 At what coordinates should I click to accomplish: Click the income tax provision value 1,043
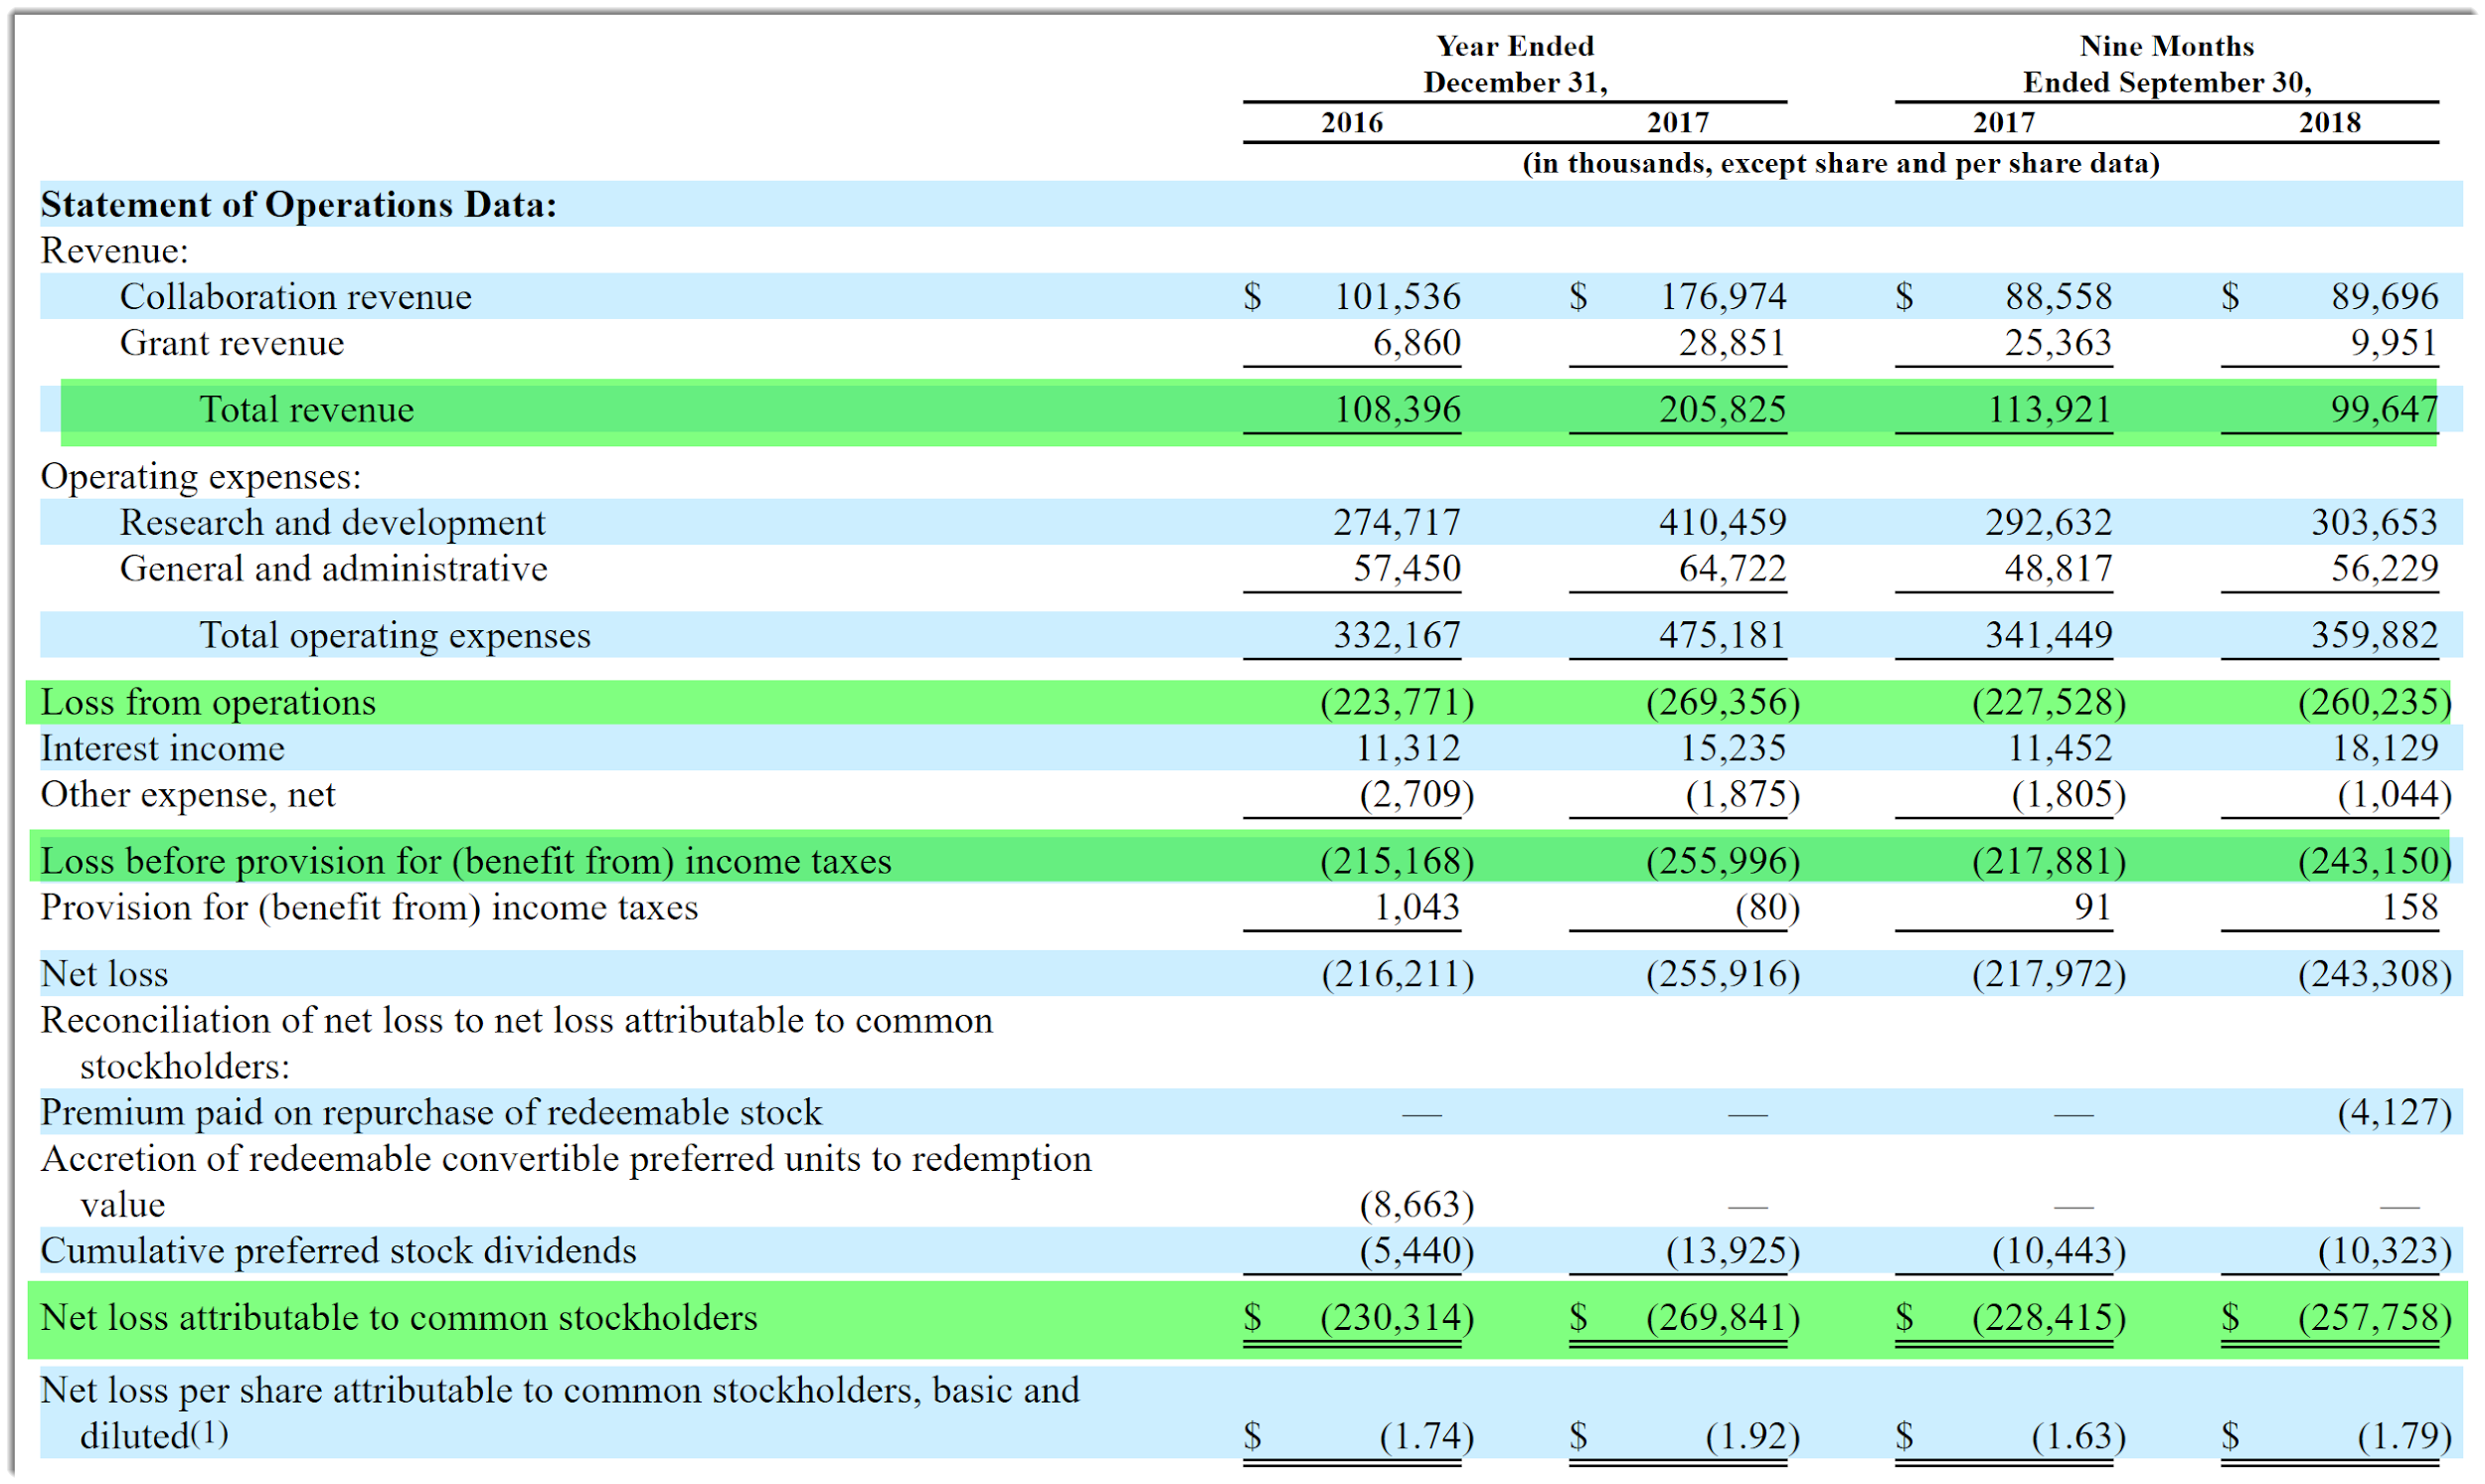[1416, 908]
